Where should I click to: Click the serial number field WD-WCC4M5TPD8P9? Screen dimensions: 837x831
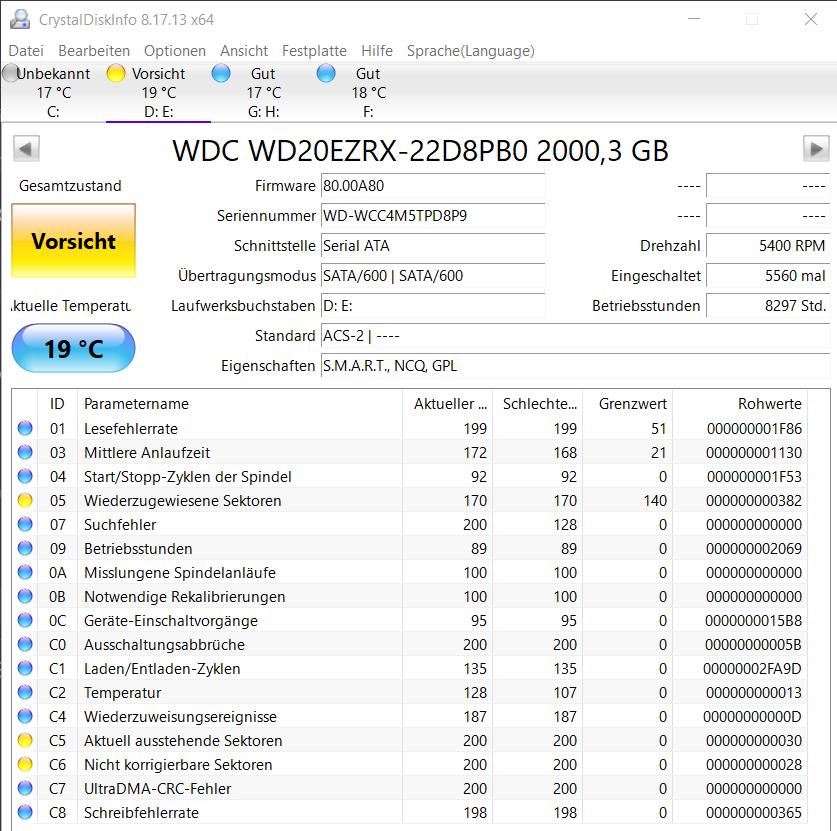pos(433,216)
